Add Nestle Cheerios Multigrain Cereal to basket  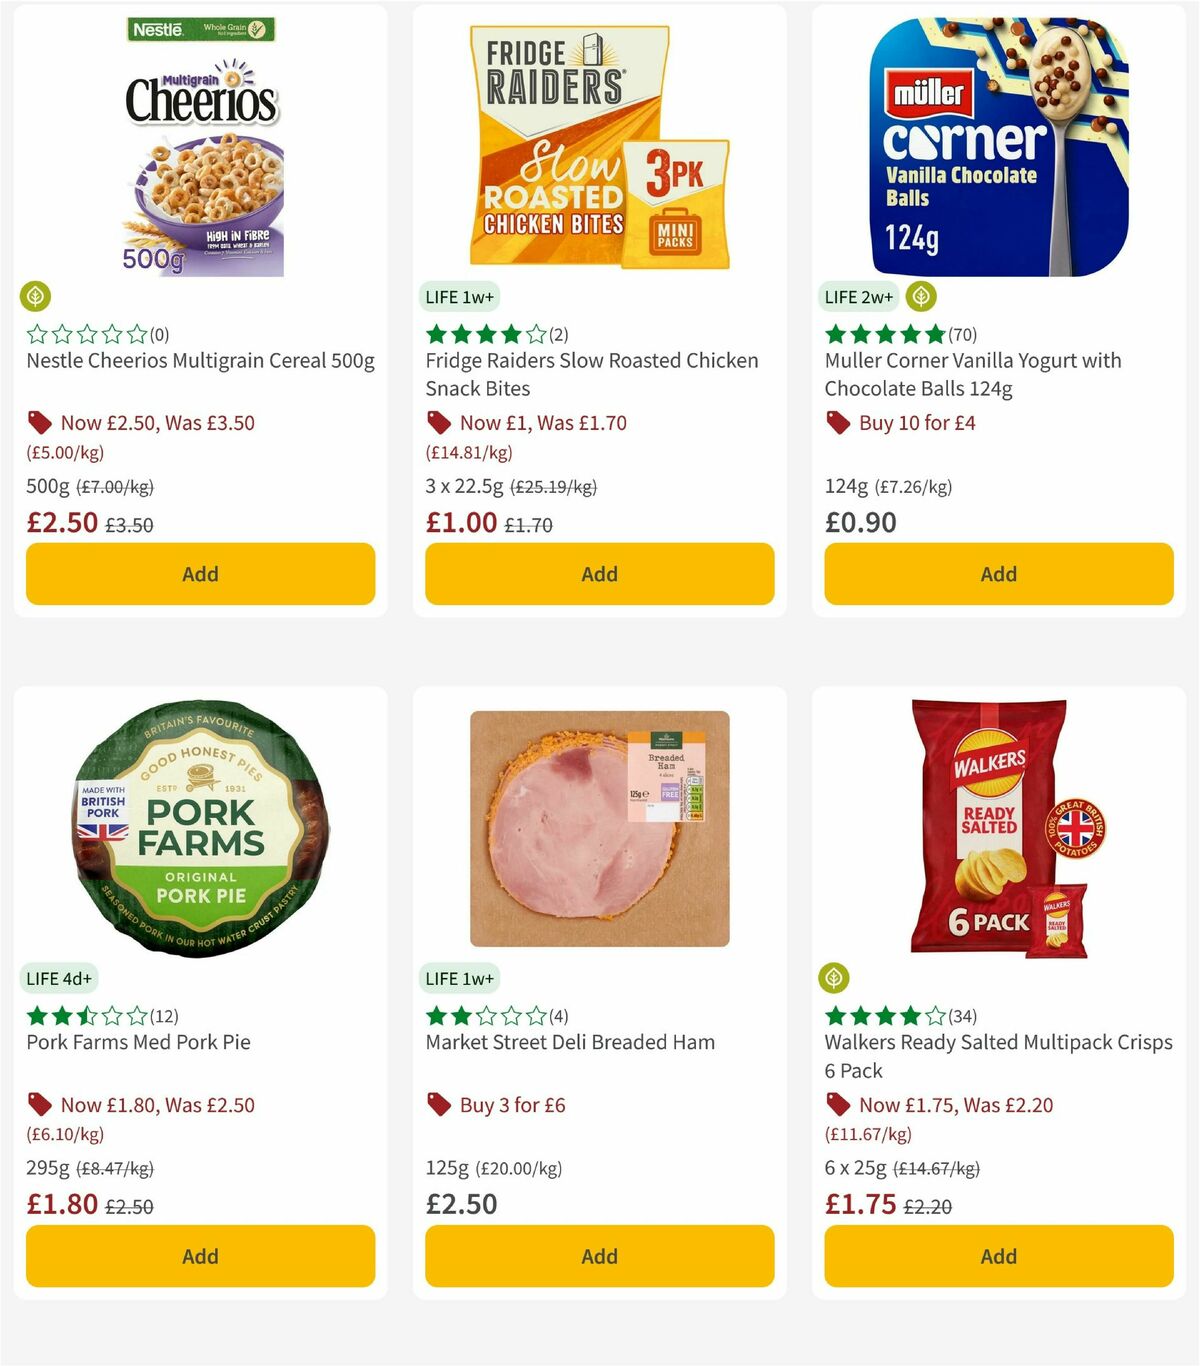click(200, 574)
